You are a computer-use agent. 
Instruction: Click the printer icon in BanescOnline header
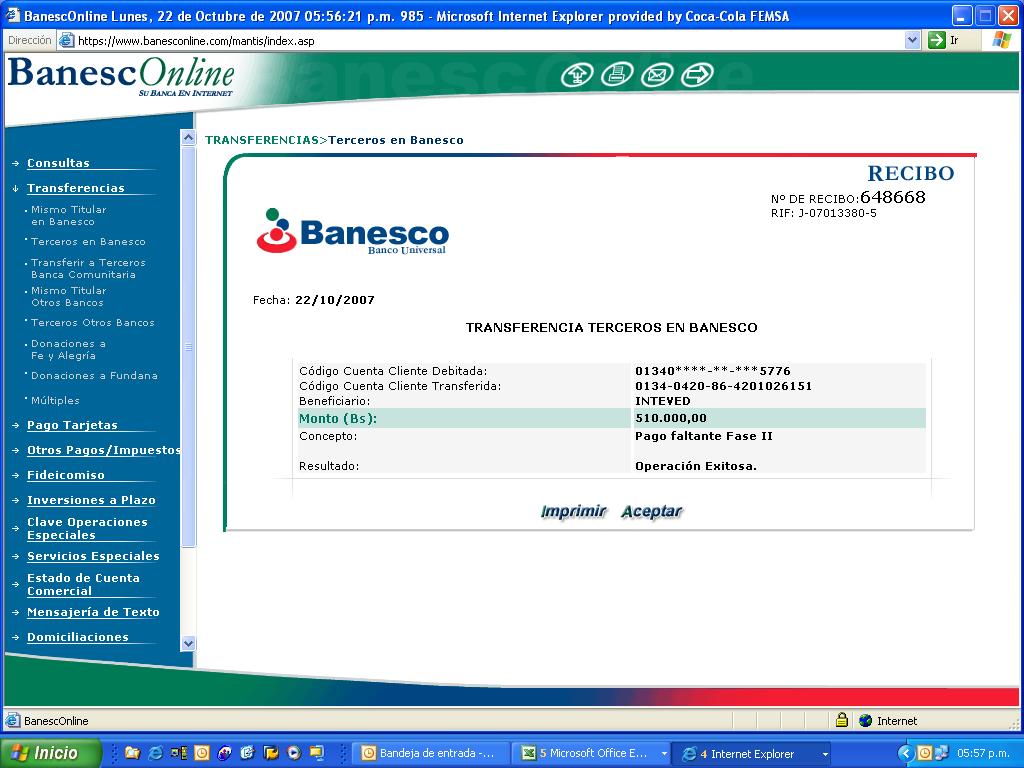point(616,74)
